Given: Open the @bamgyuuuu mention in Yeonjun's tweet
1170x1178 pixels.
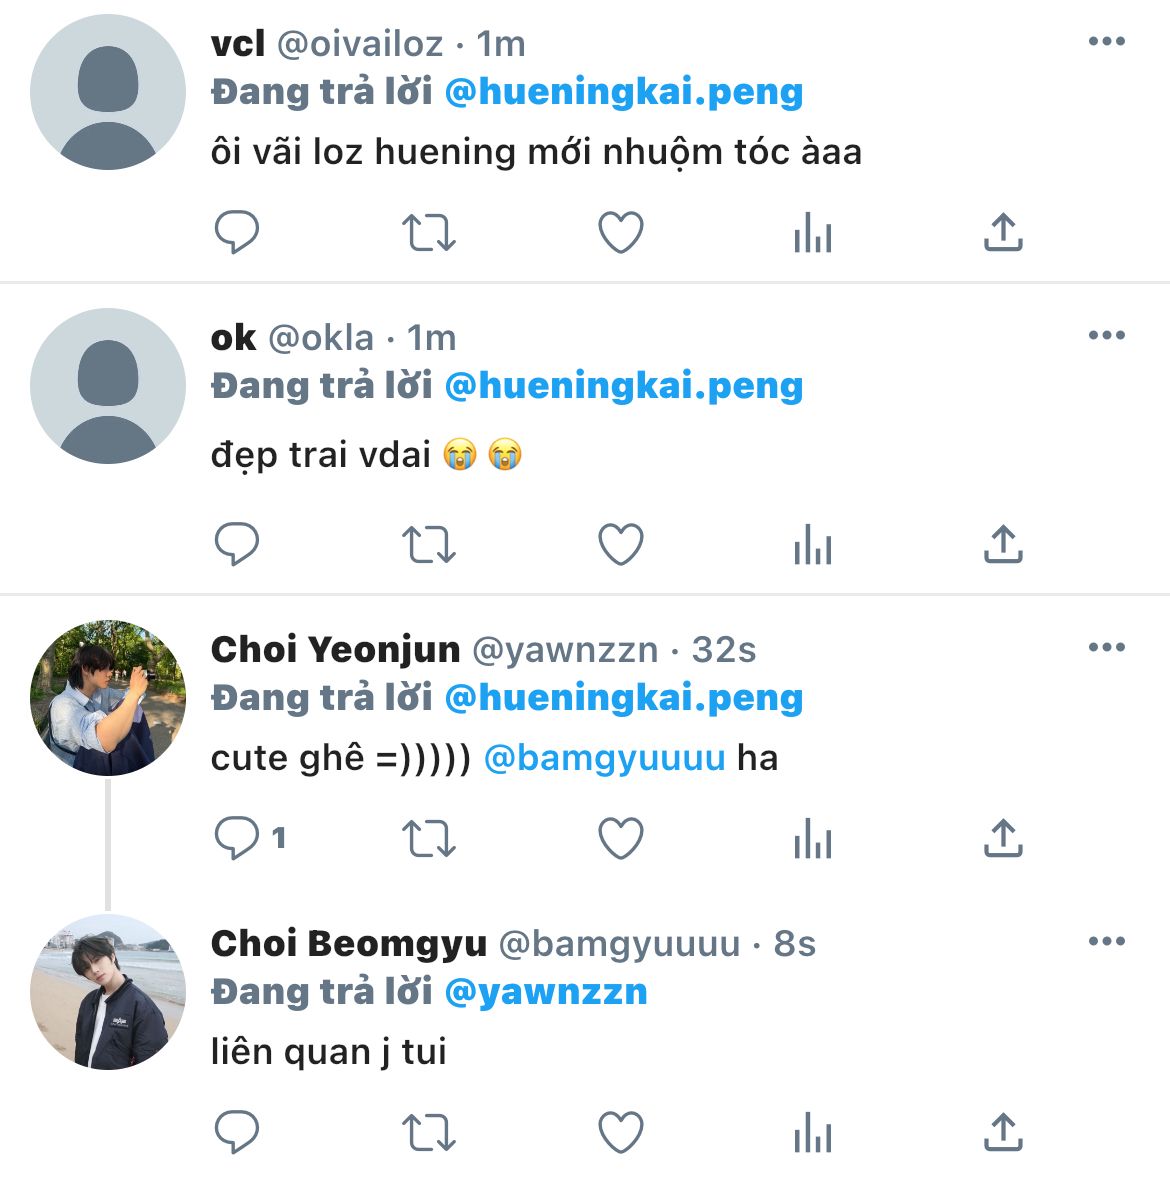Looking at the screenshot, I should [605, 758].
